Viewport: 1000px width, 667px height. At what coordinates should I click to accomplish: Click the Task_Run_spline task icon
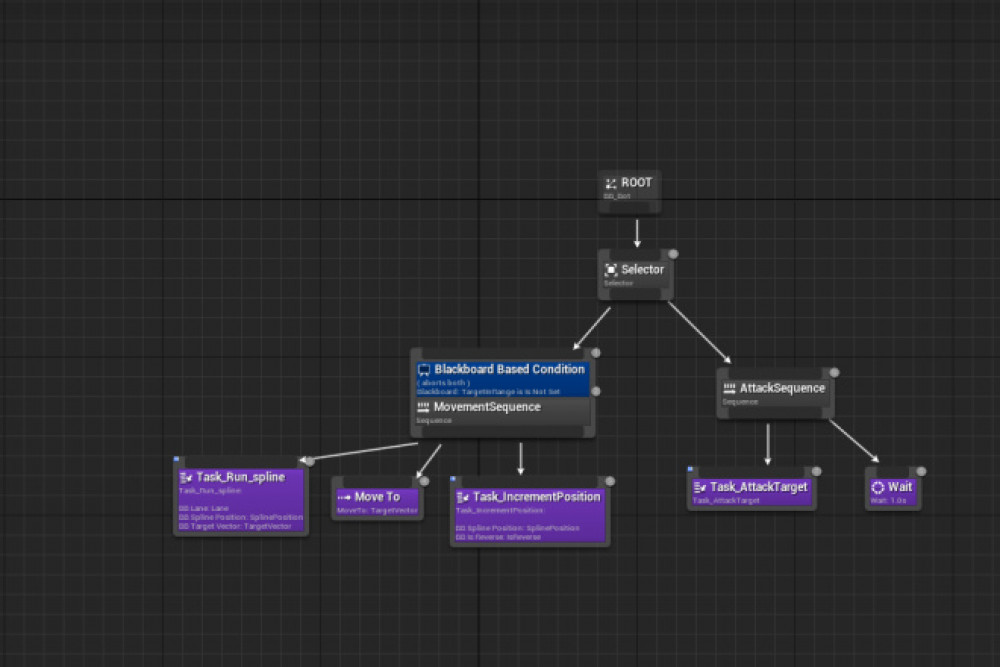[186, 478]
